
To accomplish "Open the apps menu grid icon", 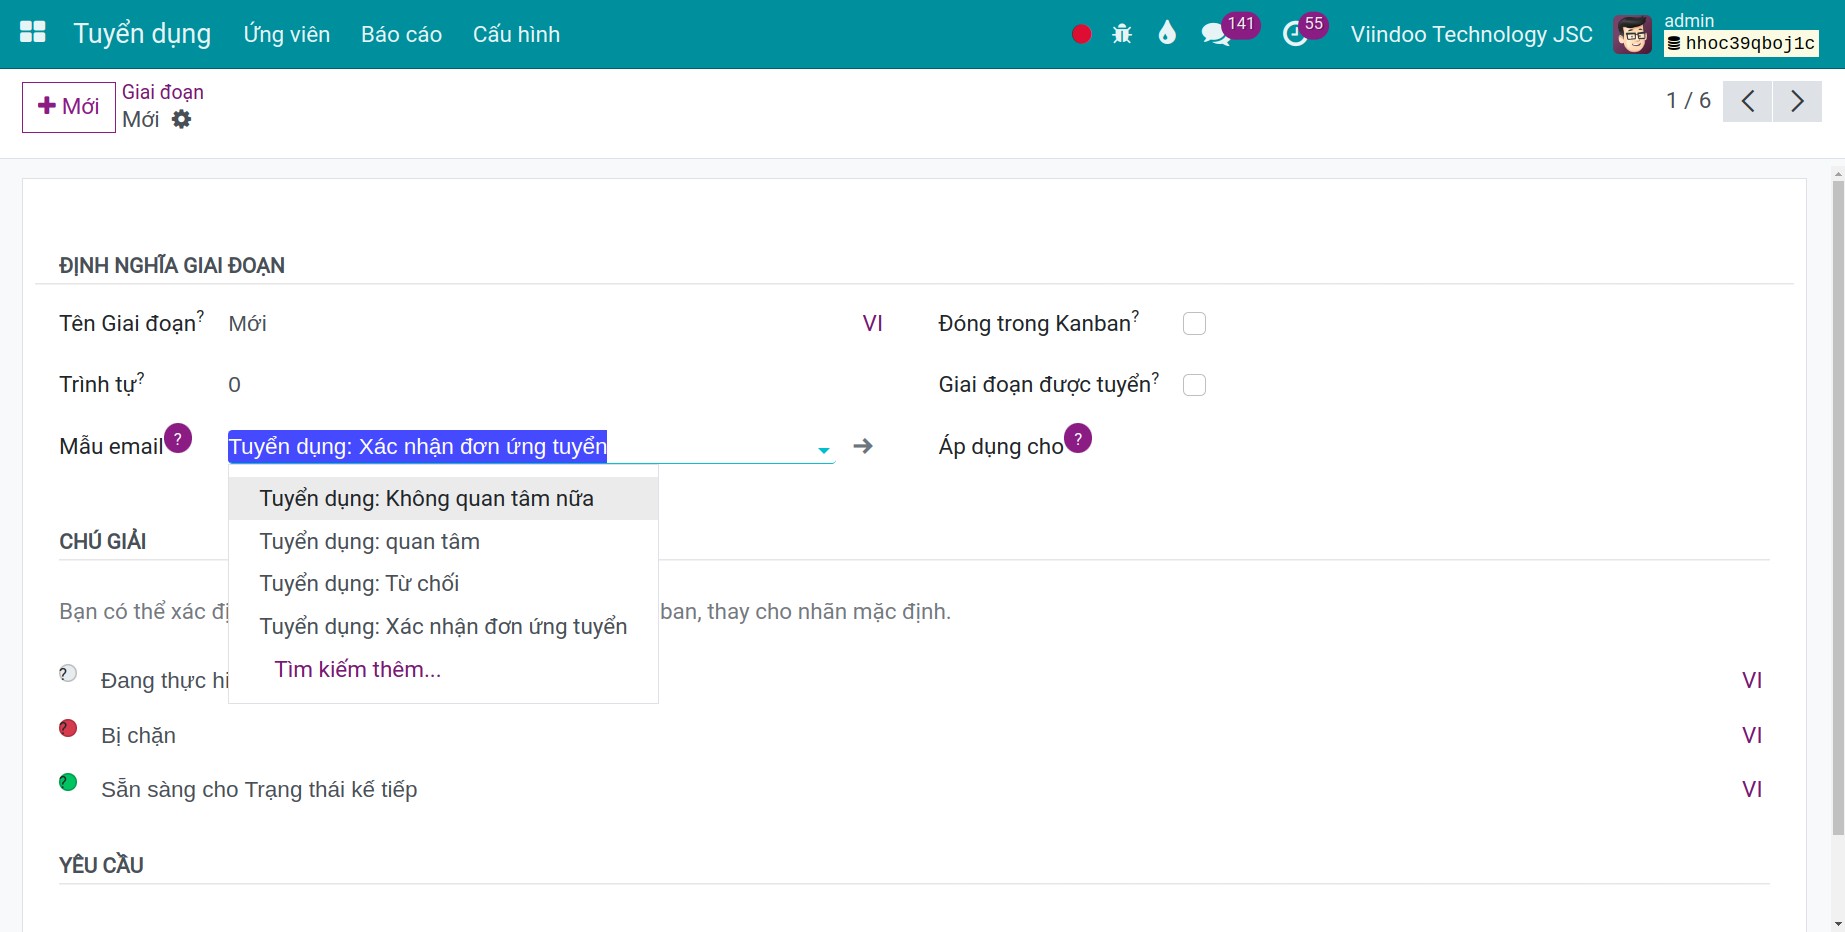I will pos(31,32).
